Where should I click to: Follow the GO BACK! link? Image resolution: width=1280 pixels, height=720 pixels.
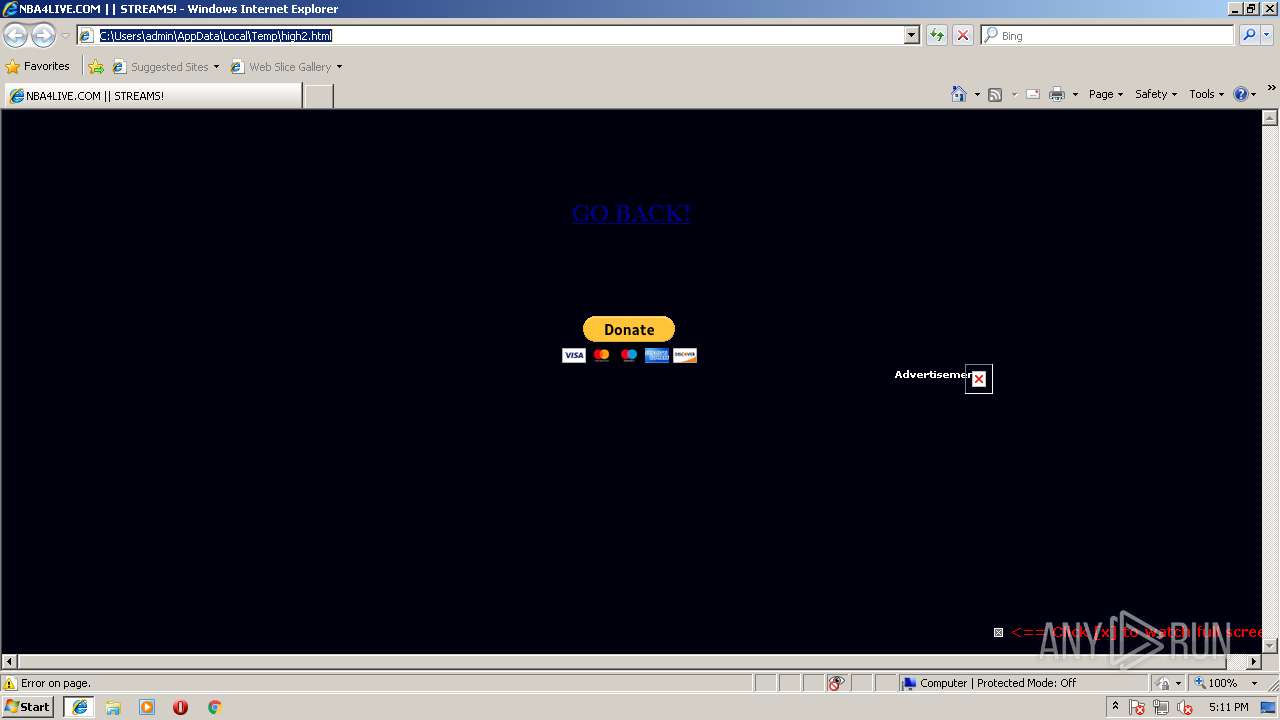pos(631,213)
